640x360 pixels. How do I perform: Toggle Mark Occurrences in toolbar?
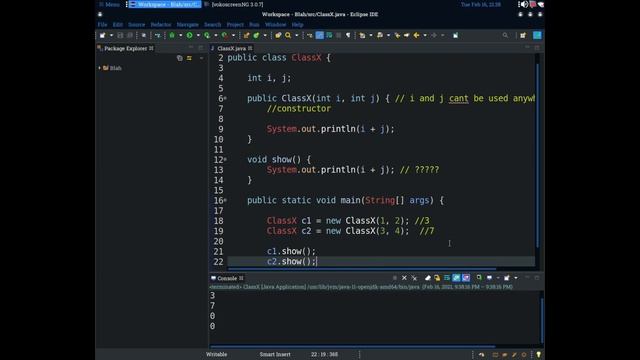tap(320, 36)
